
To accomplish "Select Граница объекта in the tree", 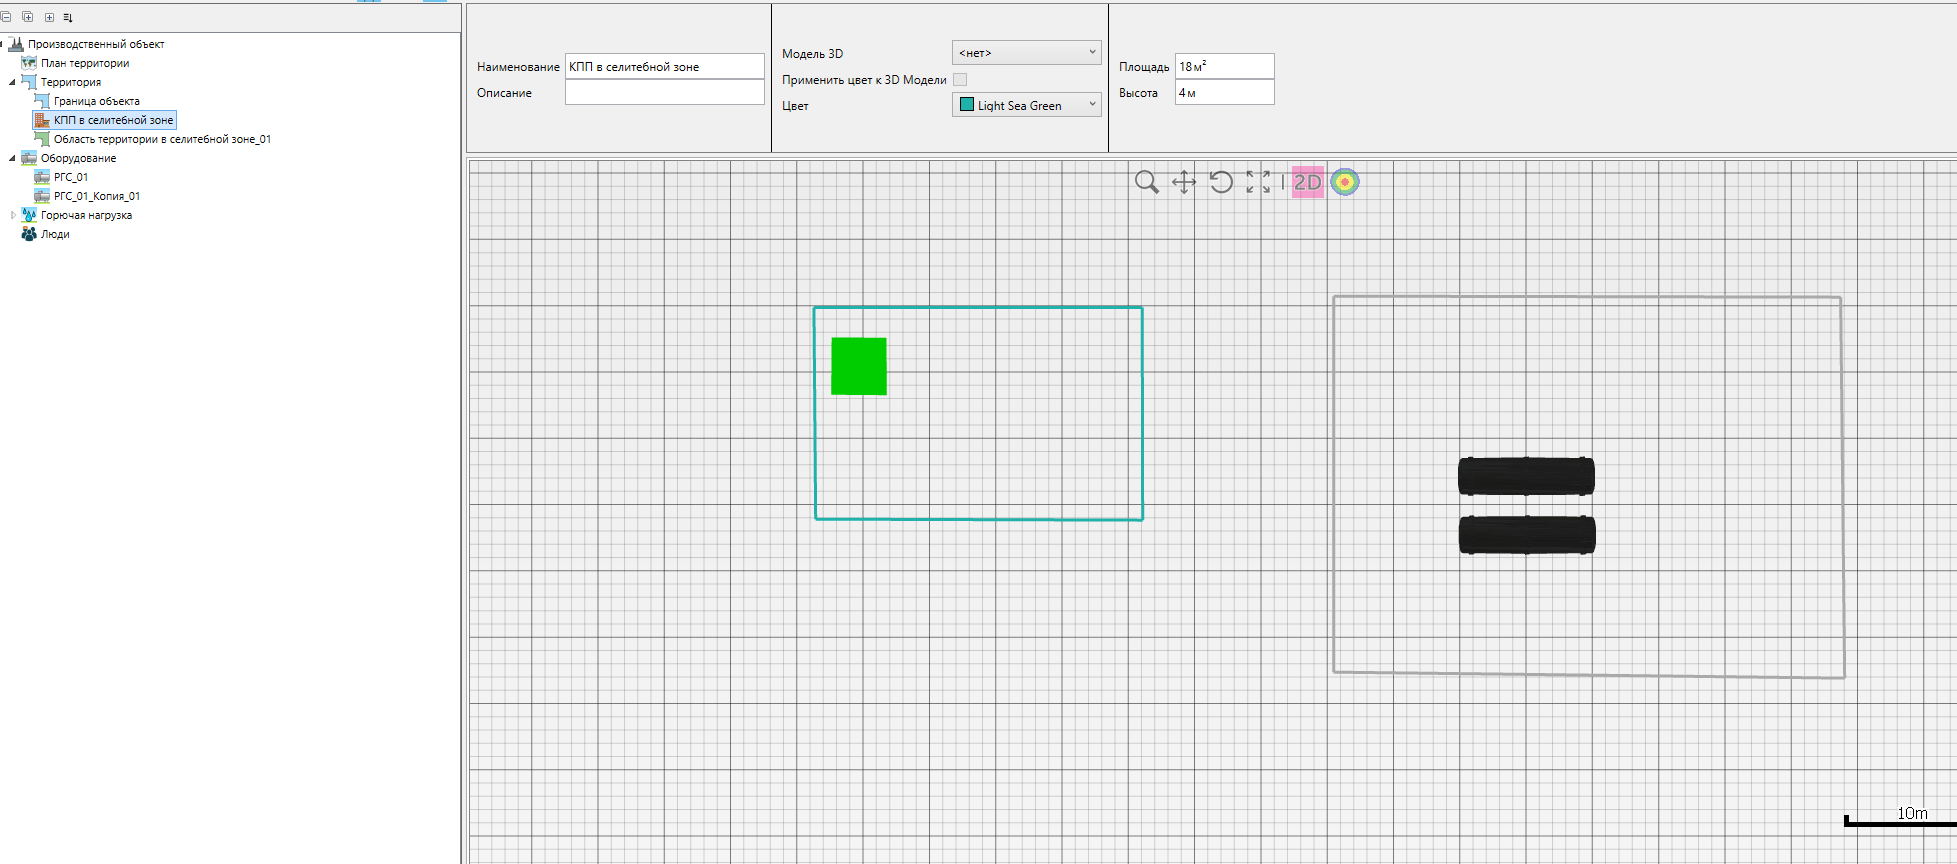I will [96, 101].
